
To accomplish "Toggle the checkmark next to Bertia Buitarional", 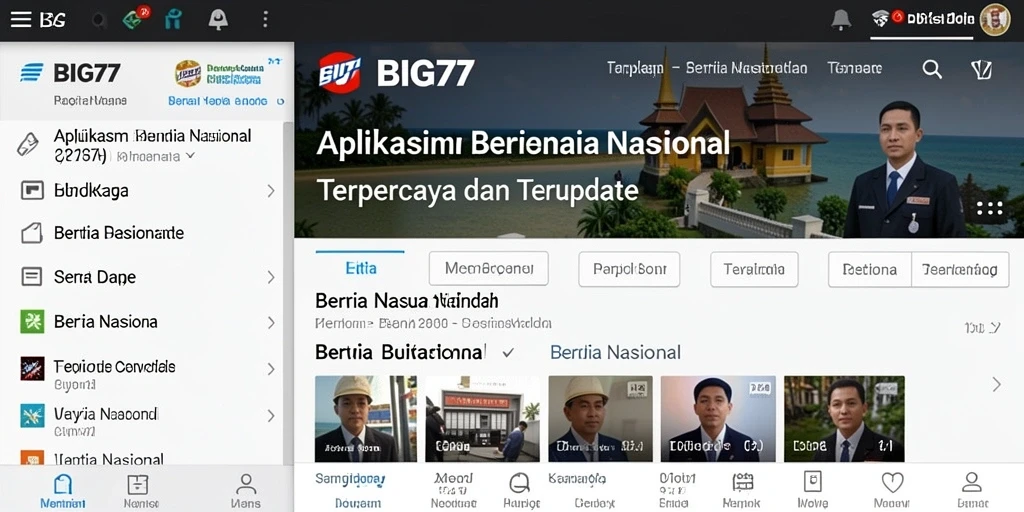I will coord(508,353).
